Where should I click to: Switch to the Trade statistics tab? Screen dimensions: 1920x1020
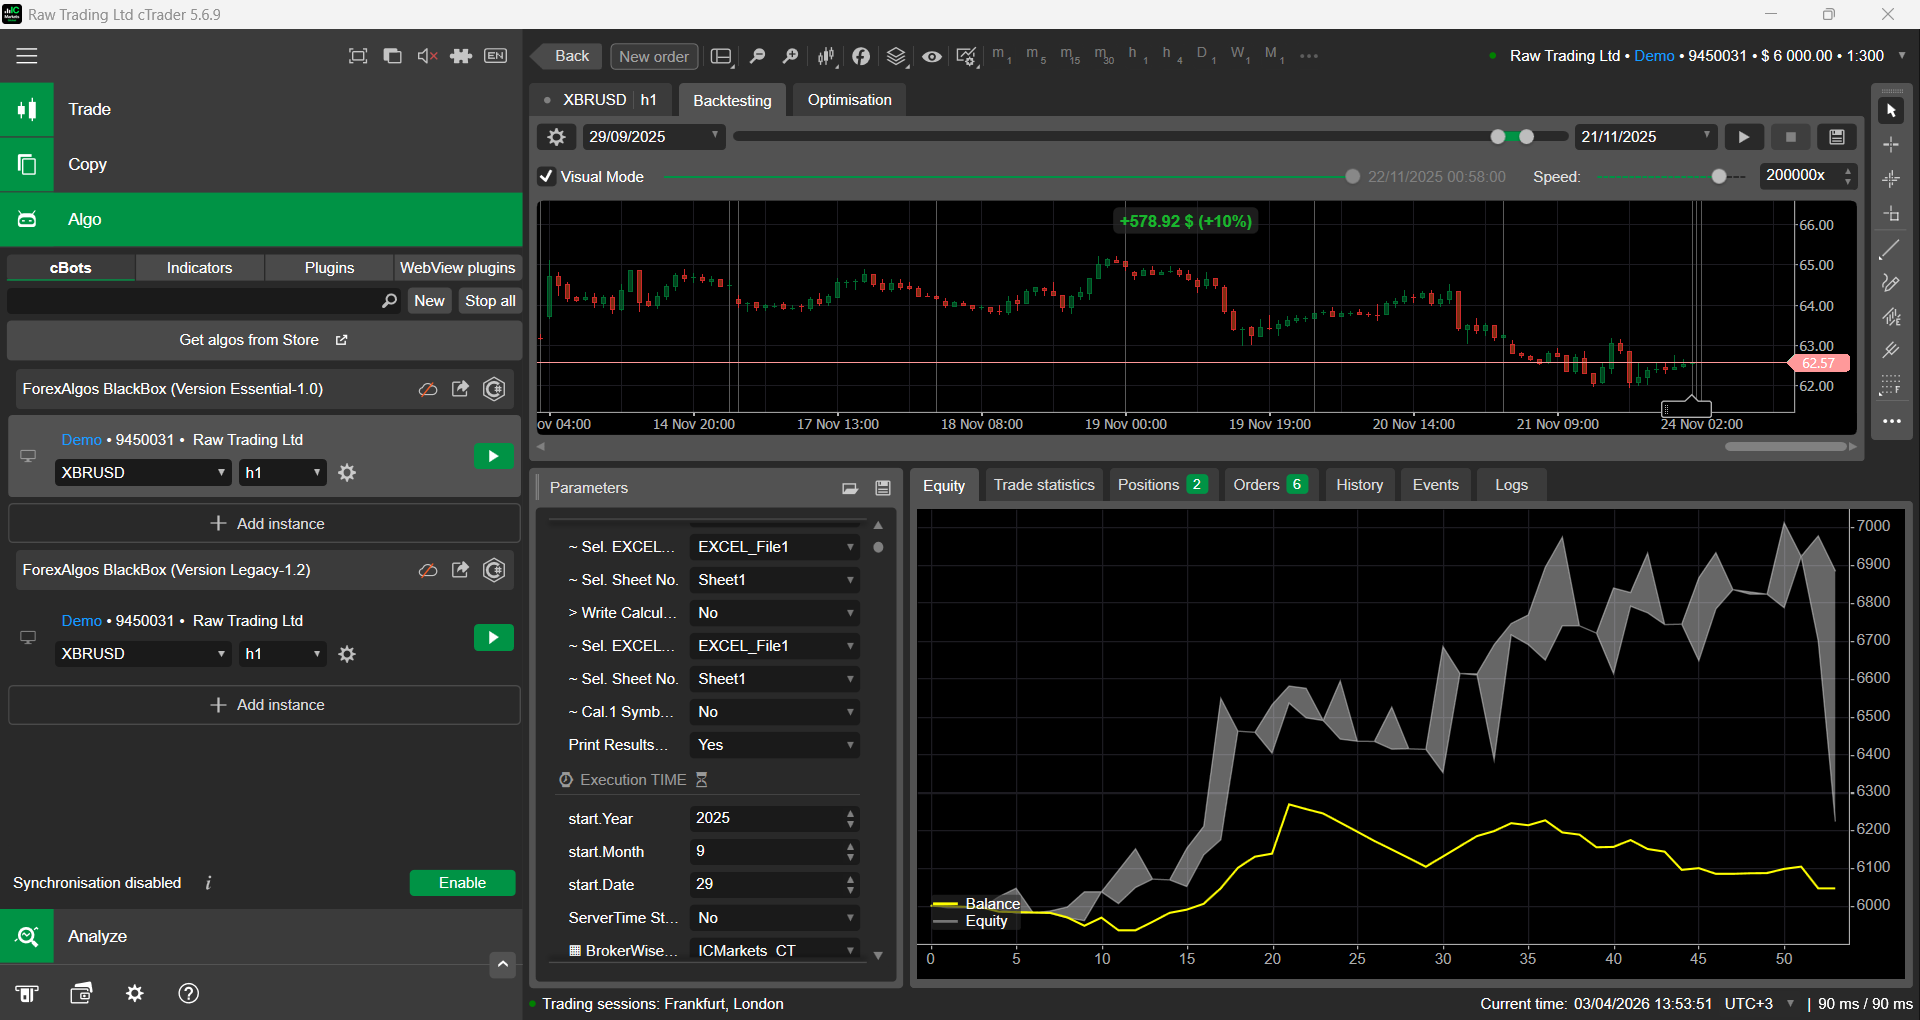click(x=1043, y=485)
